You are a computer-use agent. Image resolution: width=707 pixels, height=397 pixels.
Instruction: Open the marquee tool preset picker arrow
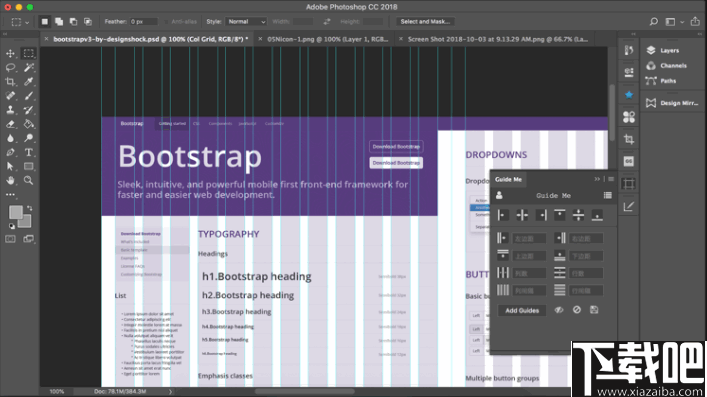(27, 22)
